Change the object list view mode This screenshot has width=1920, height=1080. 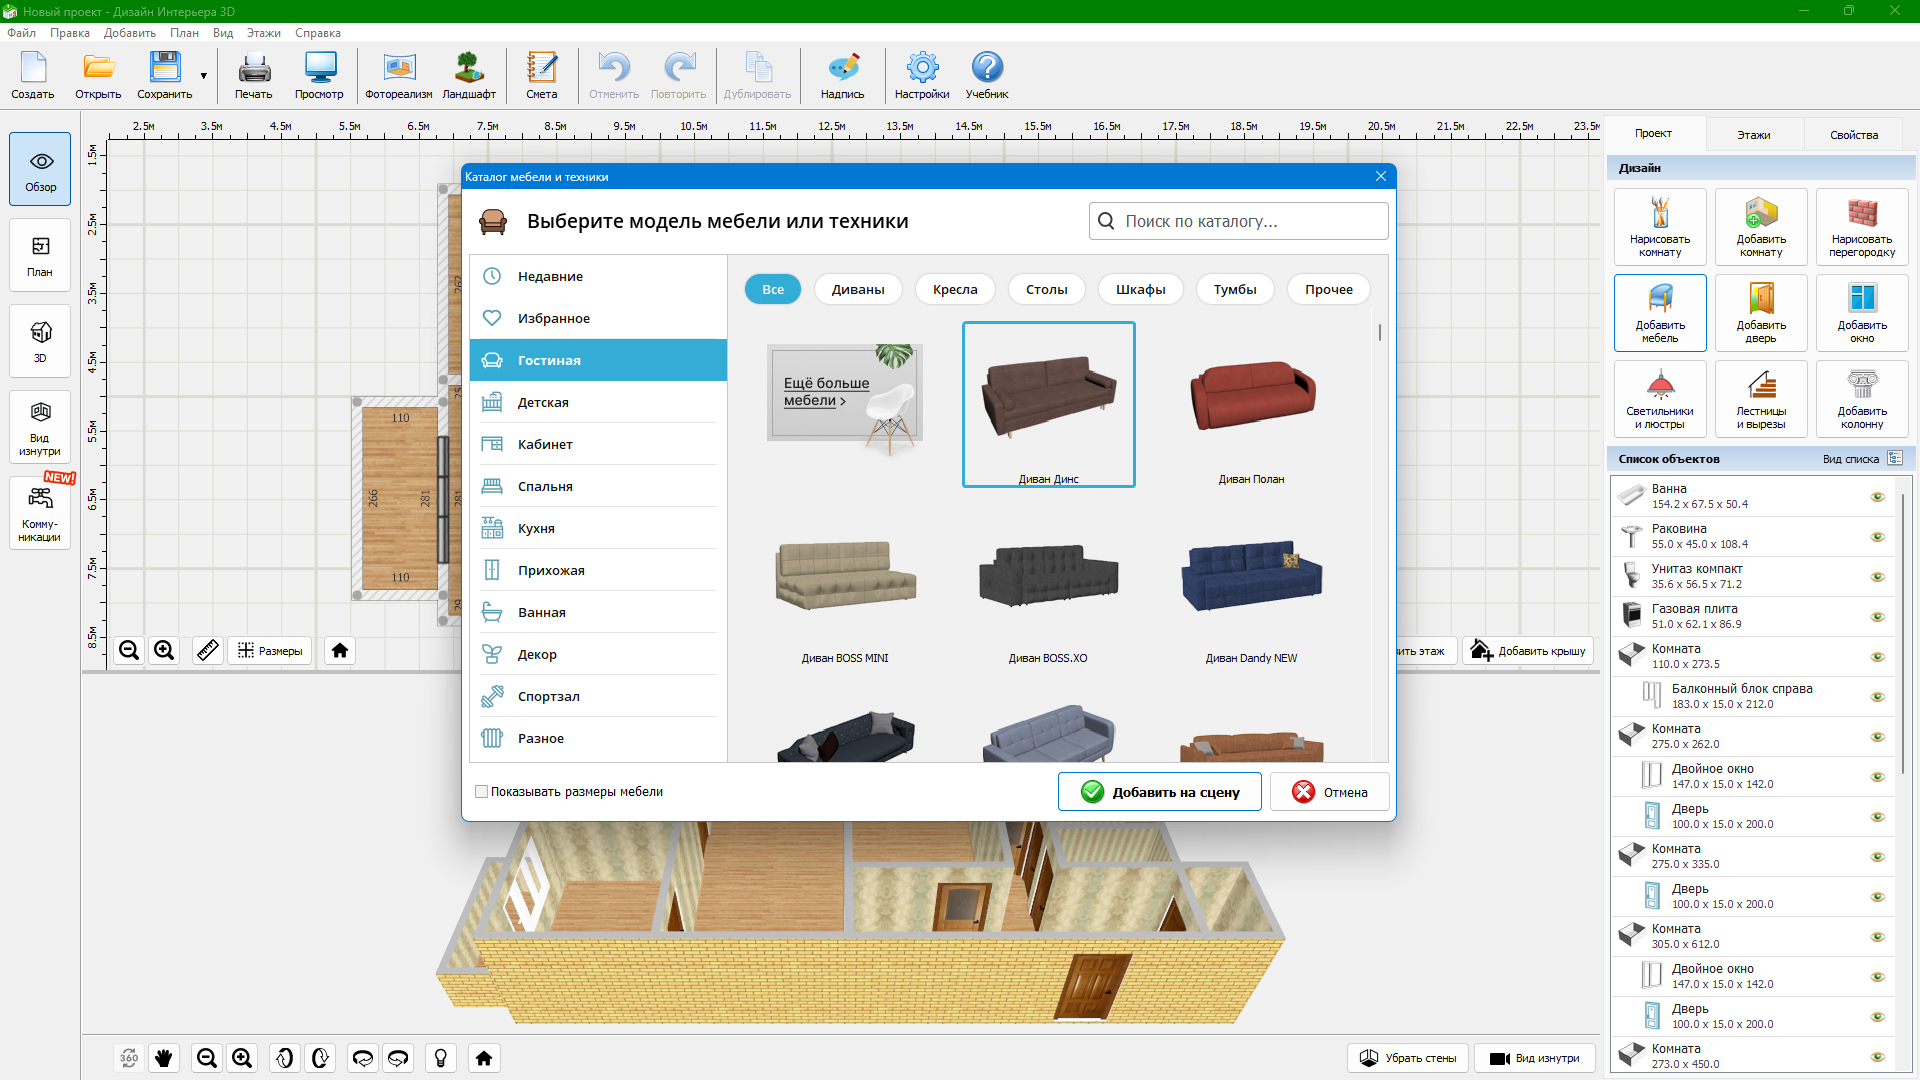[1894, 459]
